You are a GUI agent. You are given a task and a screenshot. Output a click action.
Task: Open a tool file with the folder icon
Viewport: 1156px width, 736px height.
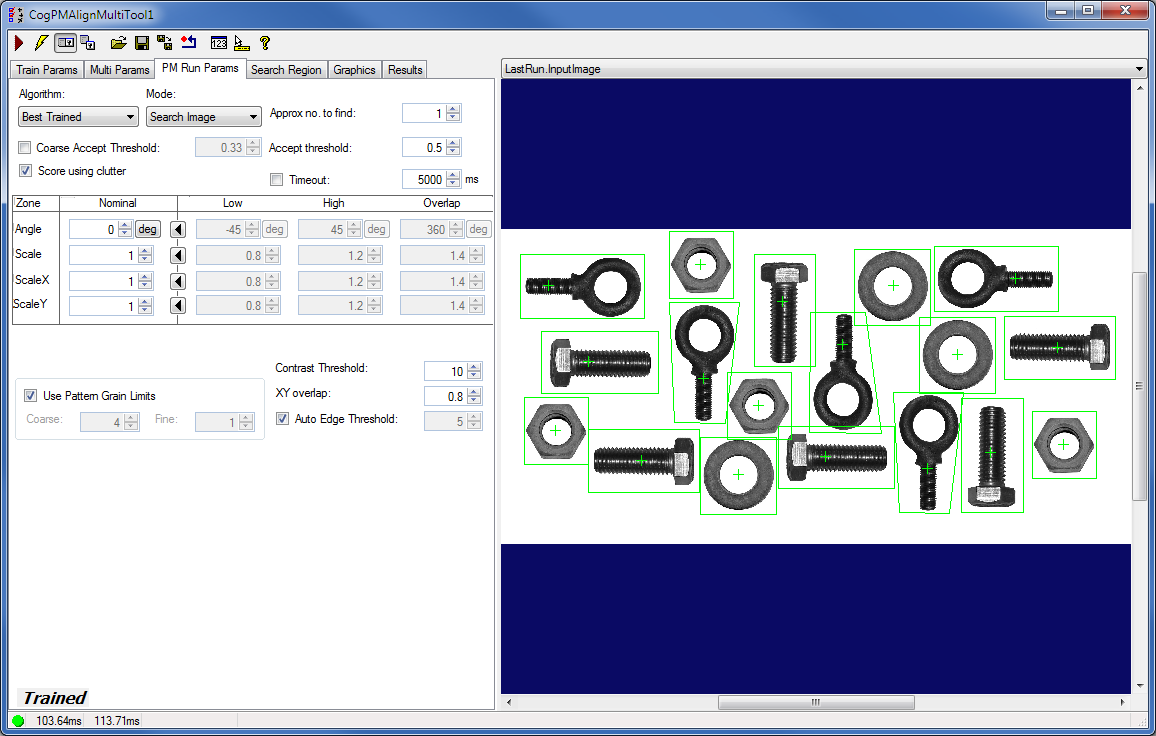click(x=119, y=43)
